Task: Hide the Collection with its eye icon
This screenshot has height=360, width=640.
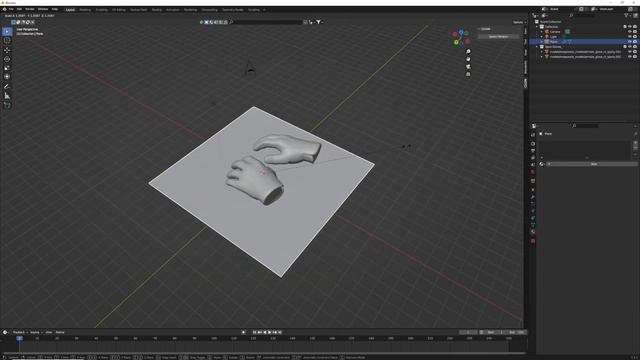Action: pos(630,27)
